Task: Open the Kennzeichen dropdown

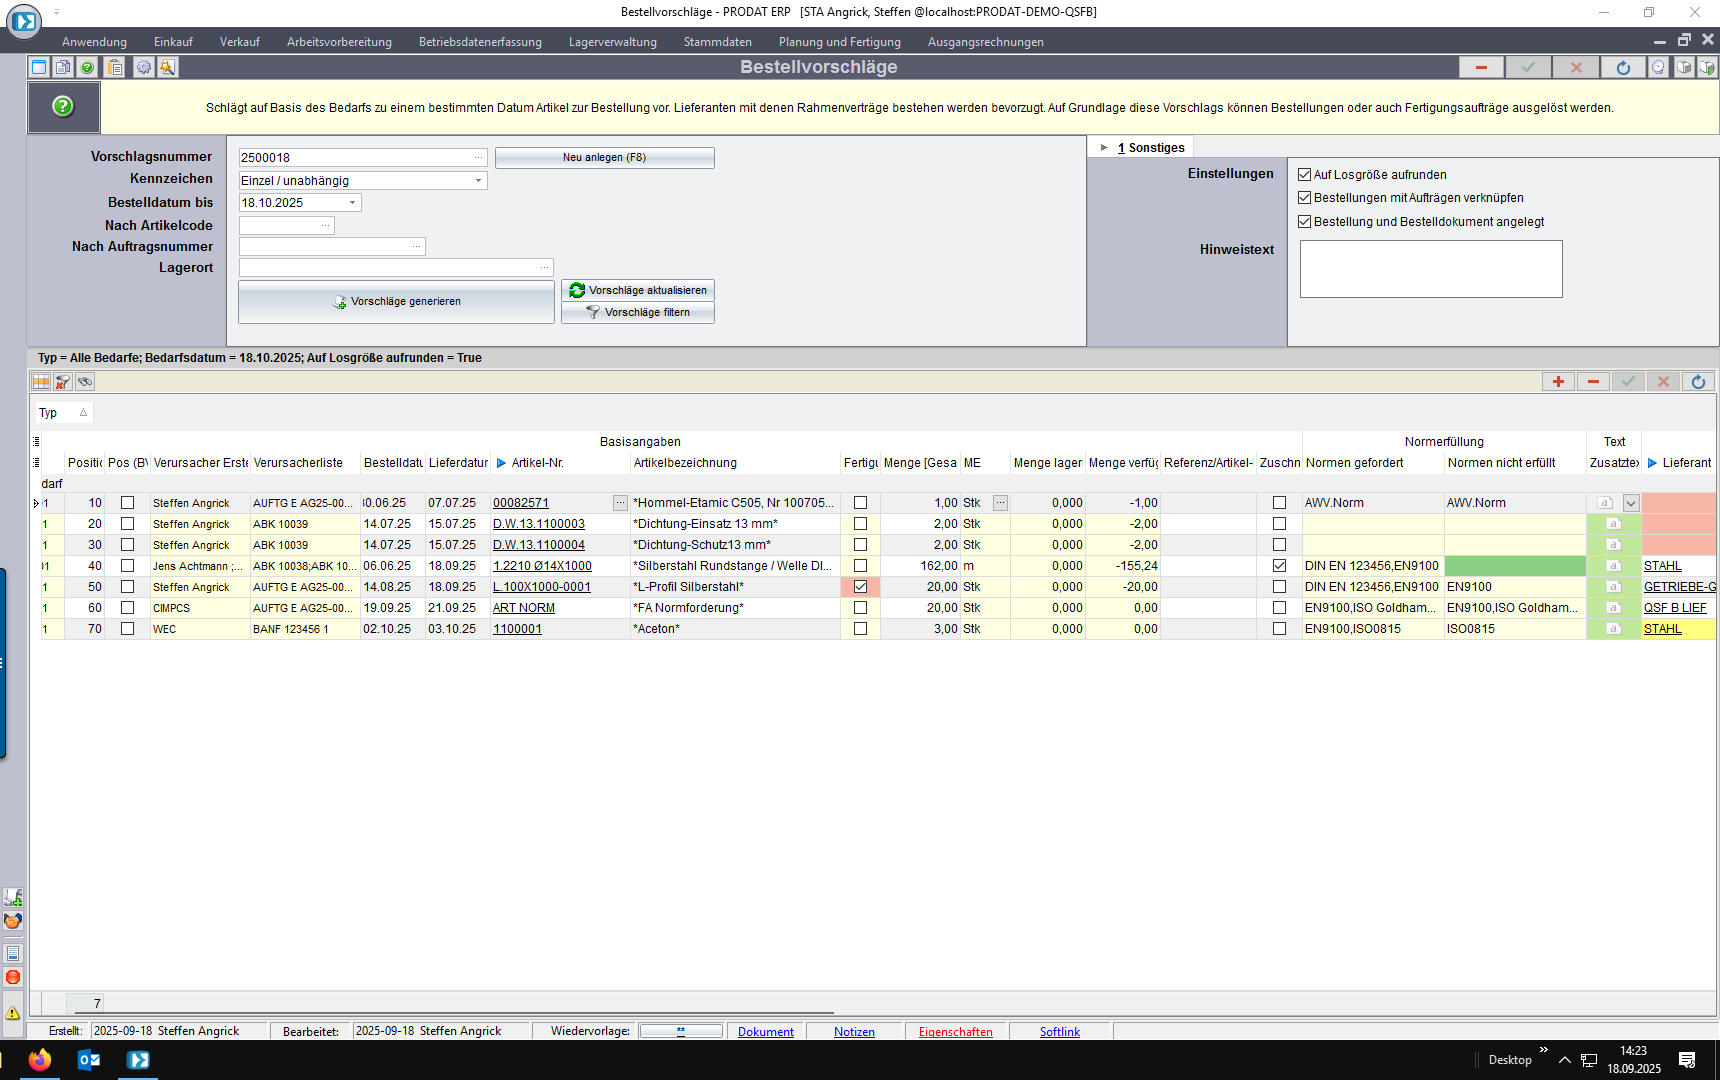Action: [x=478, y=181]
